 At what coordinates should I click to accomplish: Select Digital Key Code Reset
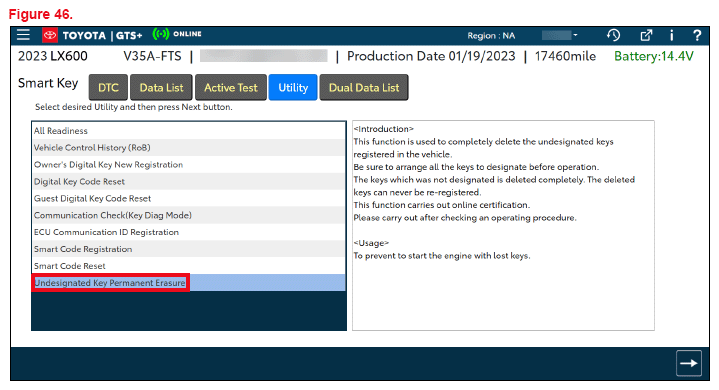pyautogui.click(x=188, y=181)
